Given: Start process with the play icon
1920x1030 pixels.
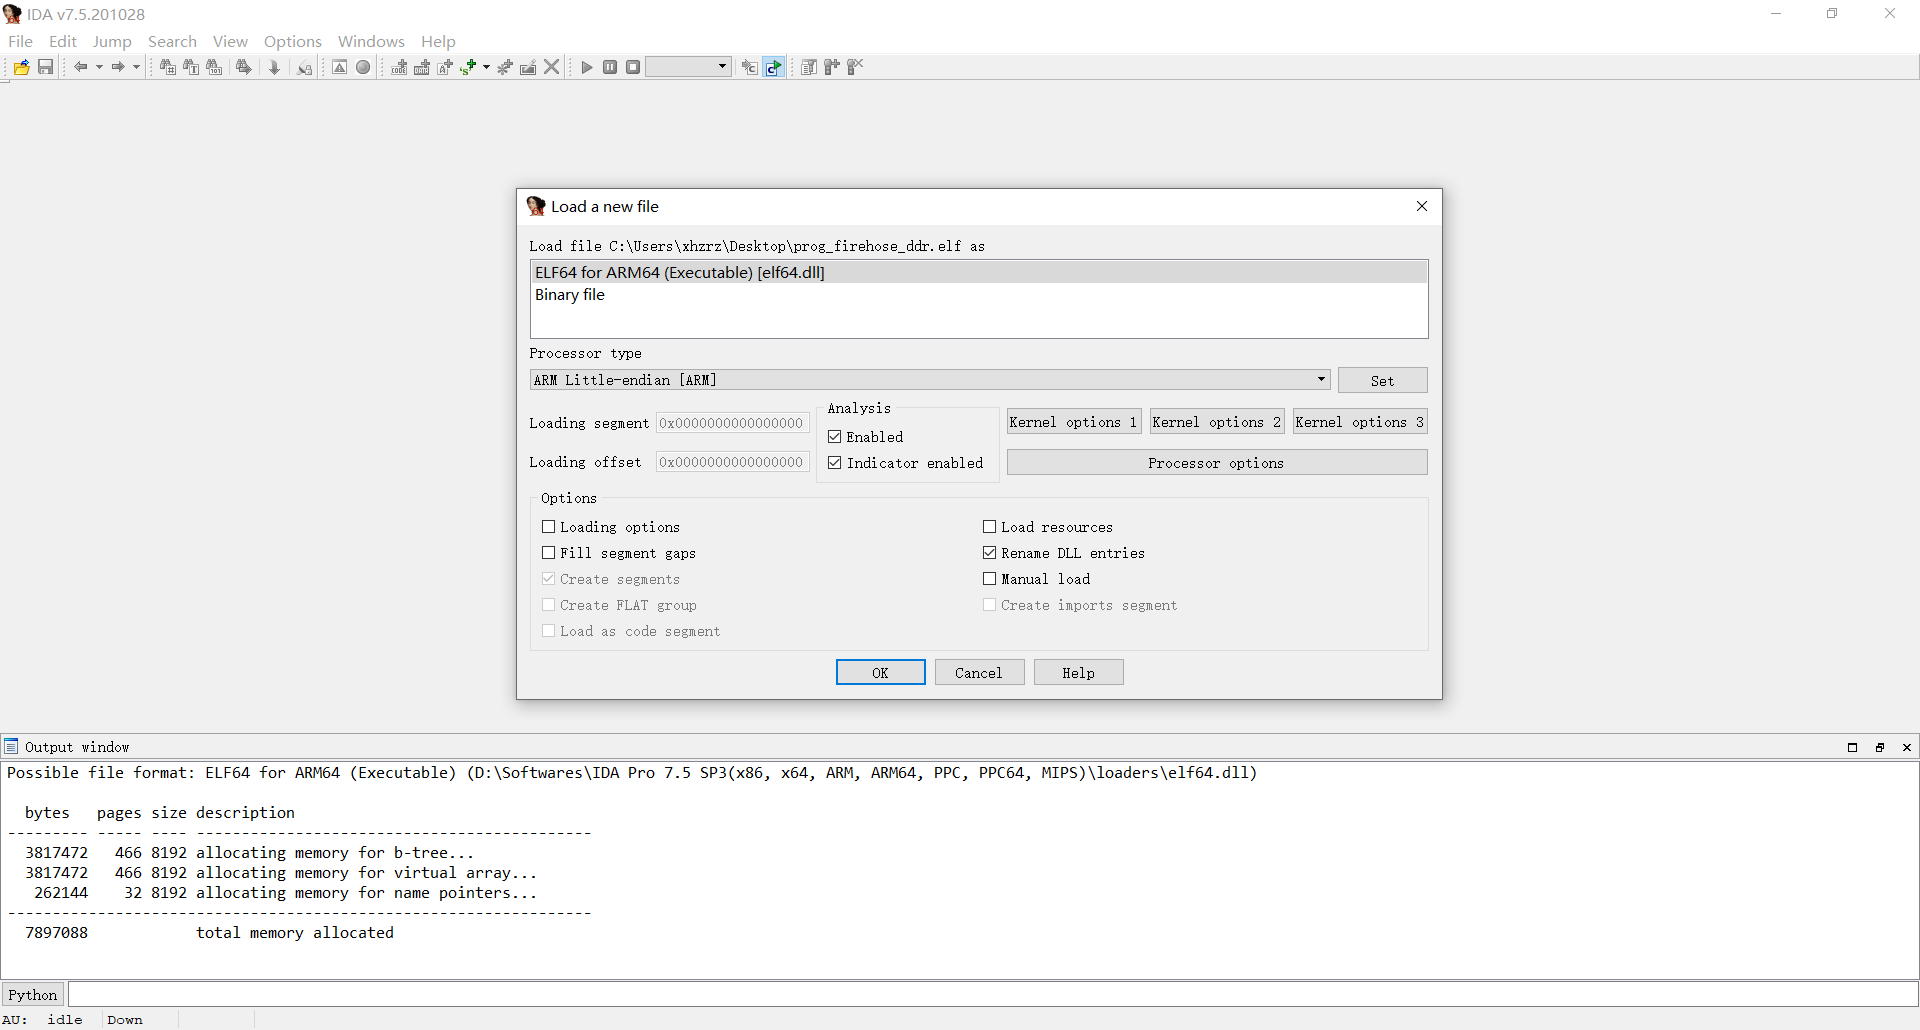Looking at the screenshot, I should 587,67.
